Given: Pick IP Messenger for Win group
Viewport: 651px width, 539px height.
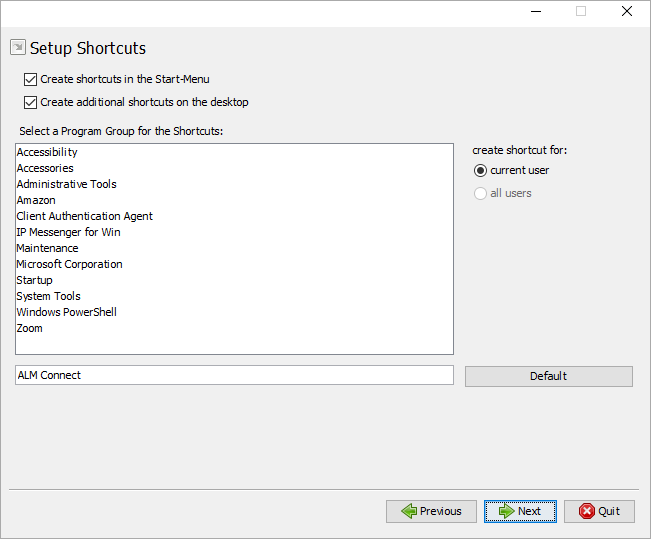Looking at the screenshot, I should [68, 232].
